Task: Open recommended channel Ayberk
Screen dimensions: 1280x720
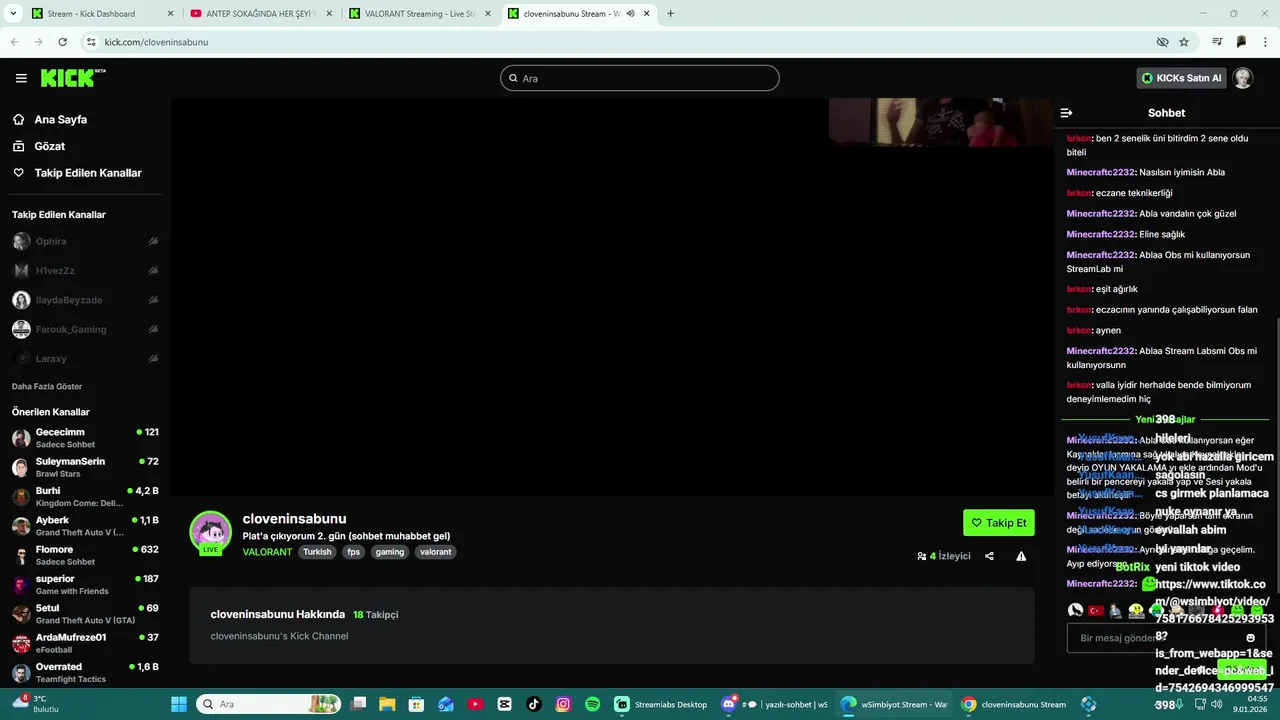Action: click(x=85, y=526)
